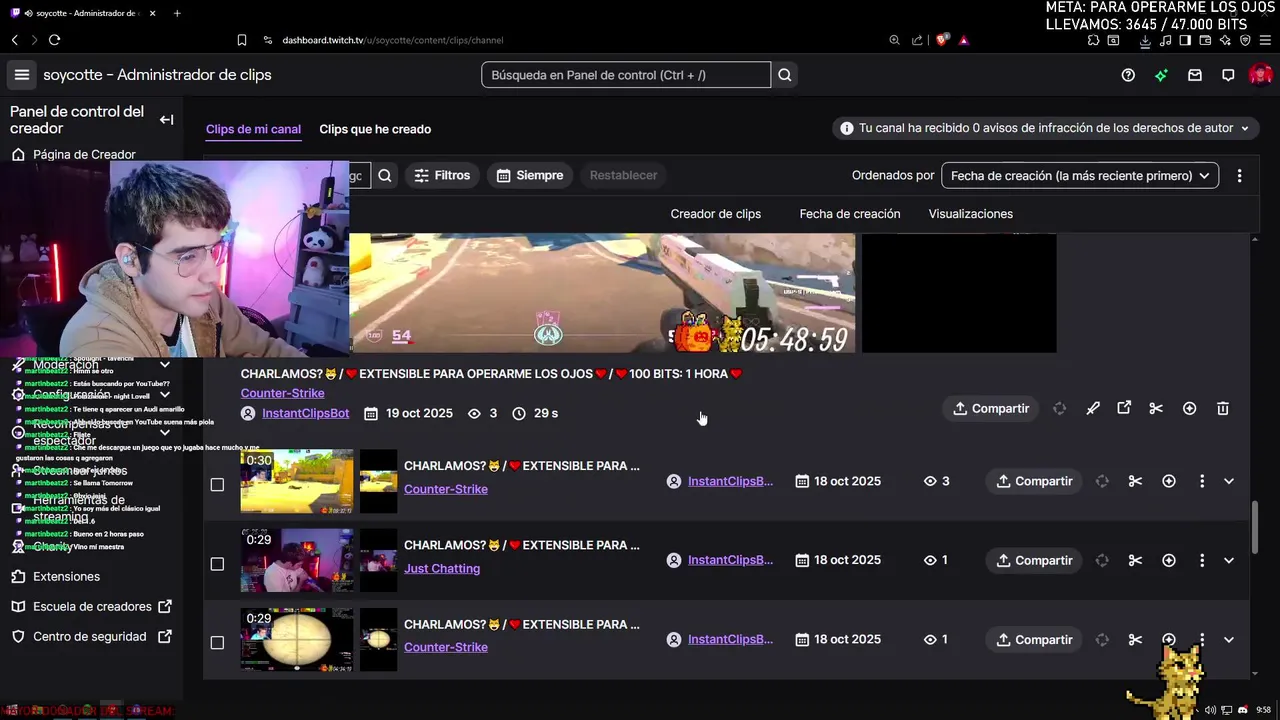Open the inbox notifications icon
This screenshot has width=1280, height=720.
(1194, 75)
